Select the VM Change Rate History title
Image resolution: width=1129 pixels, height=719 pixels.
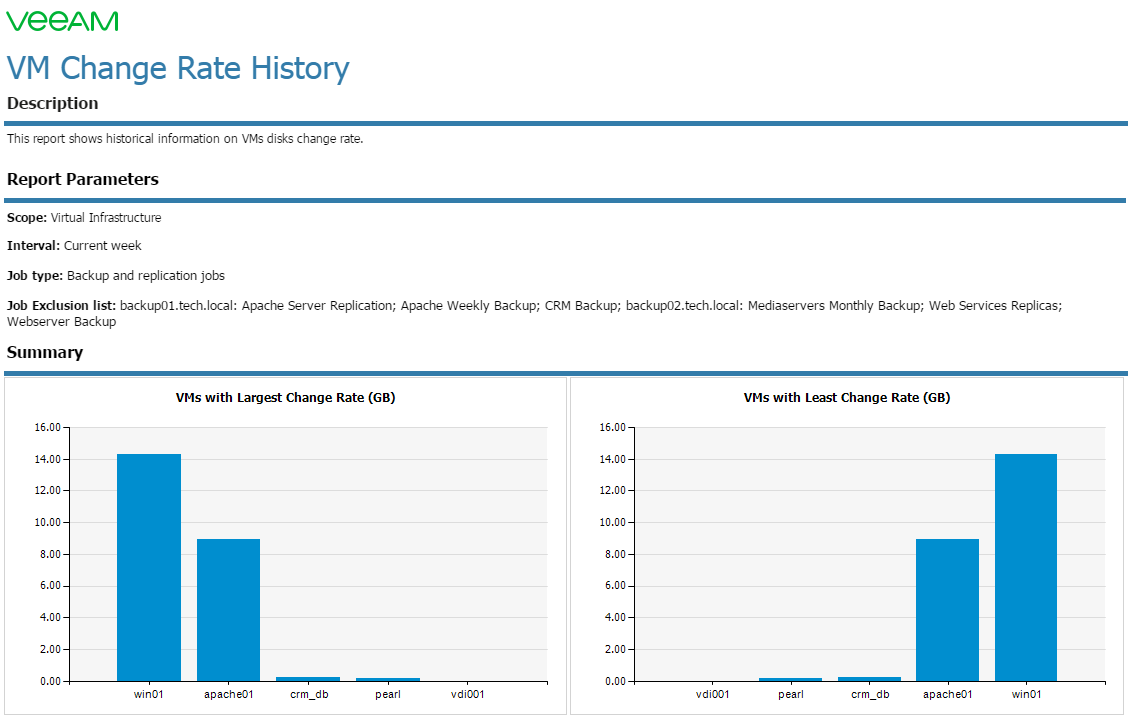click(x=178, y=68)
